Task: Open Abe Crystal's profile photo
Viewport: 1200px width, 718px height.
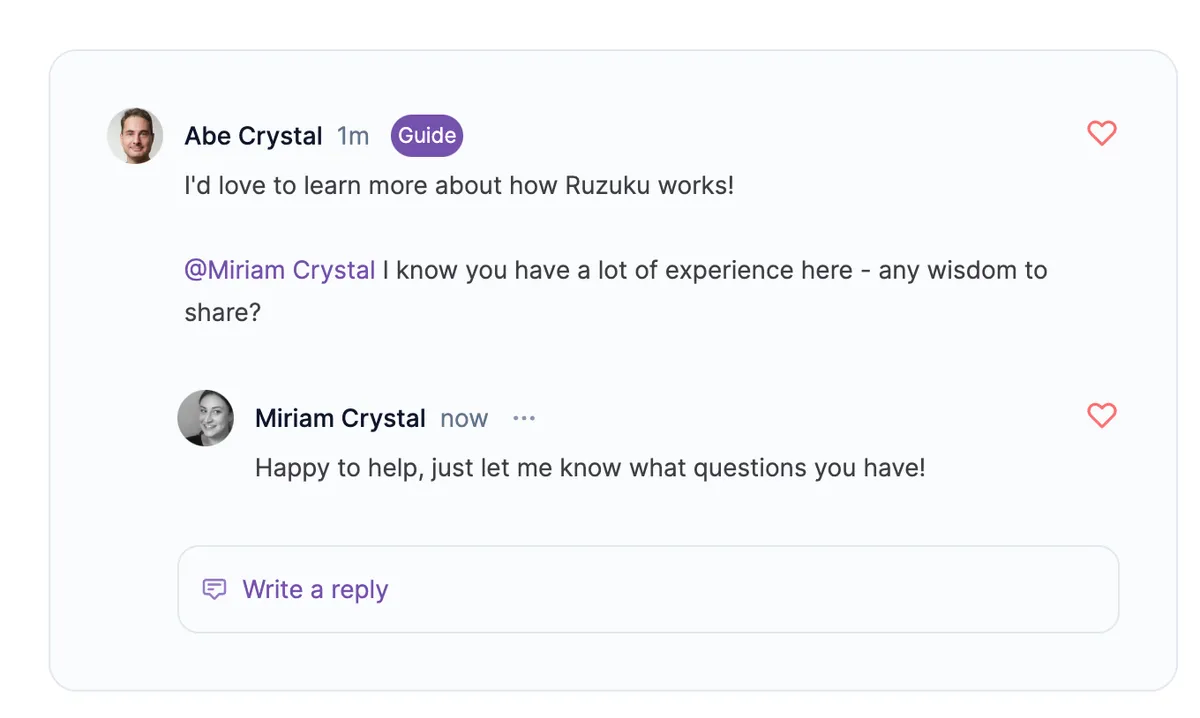Action: 135,136
